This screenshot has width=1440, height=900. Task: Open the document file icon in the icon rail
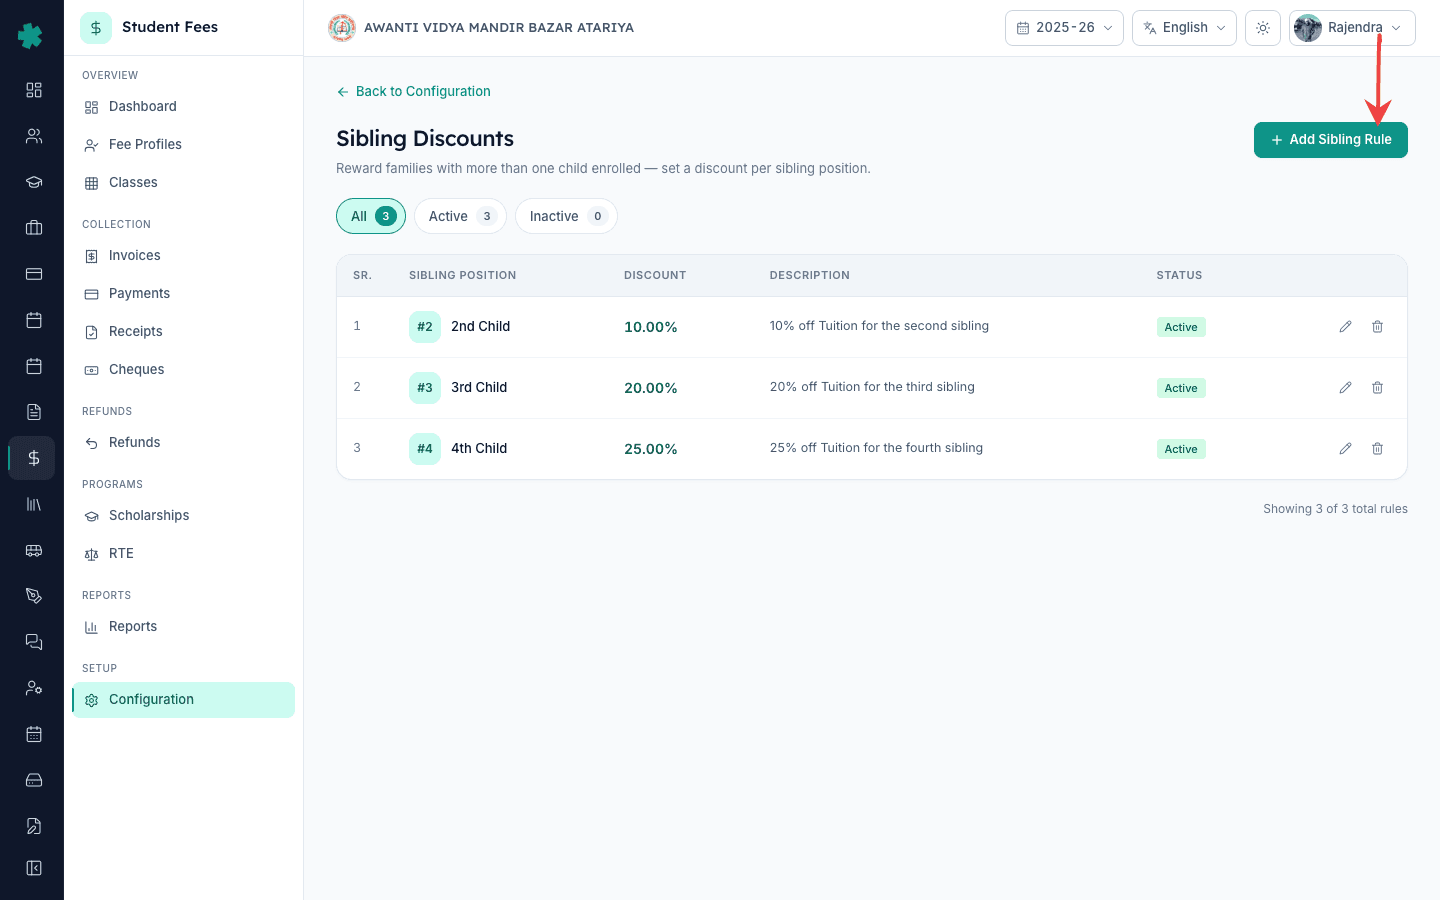(x=34, y=412)
